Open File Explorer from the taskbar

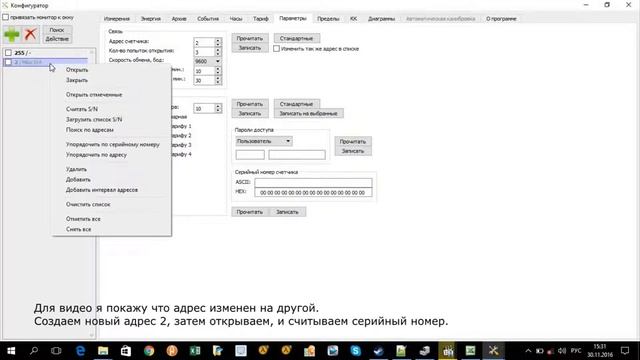(x=103, y=351)
